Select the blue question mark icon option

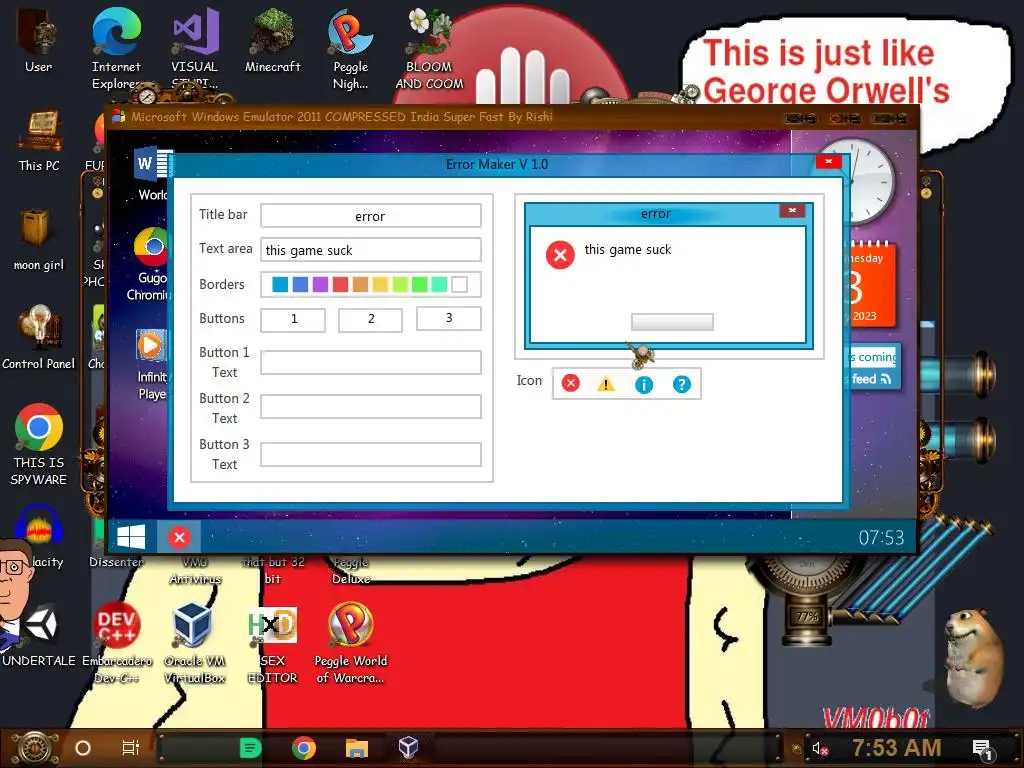pyautogui.click(x=681, y=384)
